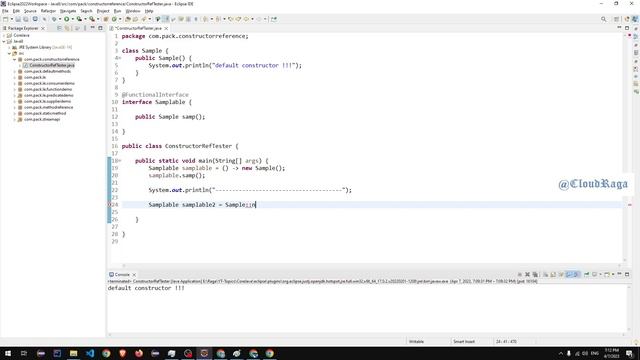640x360 pixels.
Task: Minimize the Package Explorer view
Action: click(x=93, y=28)
